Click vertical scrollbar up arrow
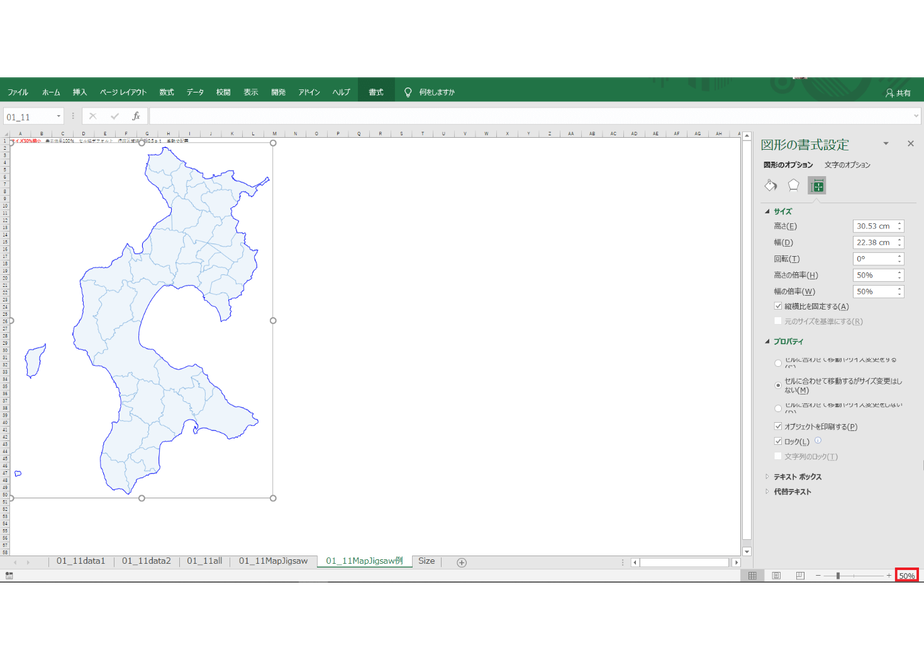Image resolution: width=924 pixels, height=660 pixels. point(747,136)
